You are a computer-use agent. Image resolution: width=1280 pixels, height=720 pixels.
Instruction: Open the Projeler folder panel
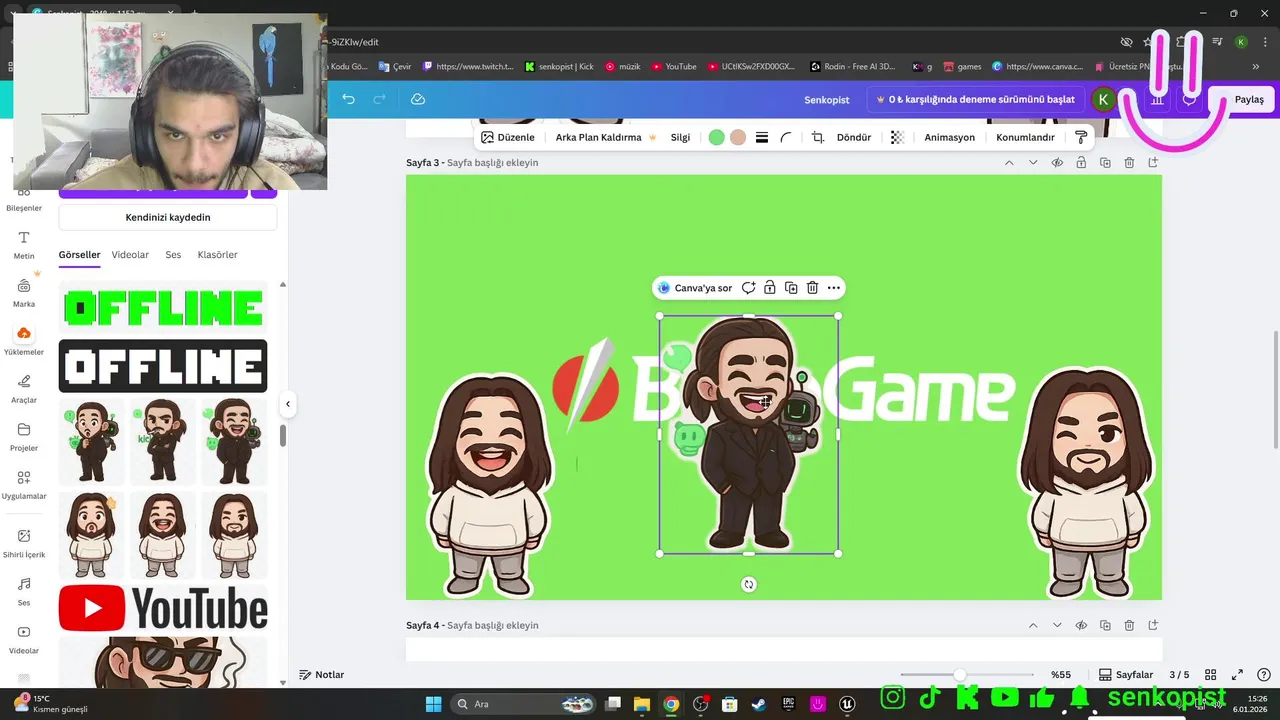[24, 437]
